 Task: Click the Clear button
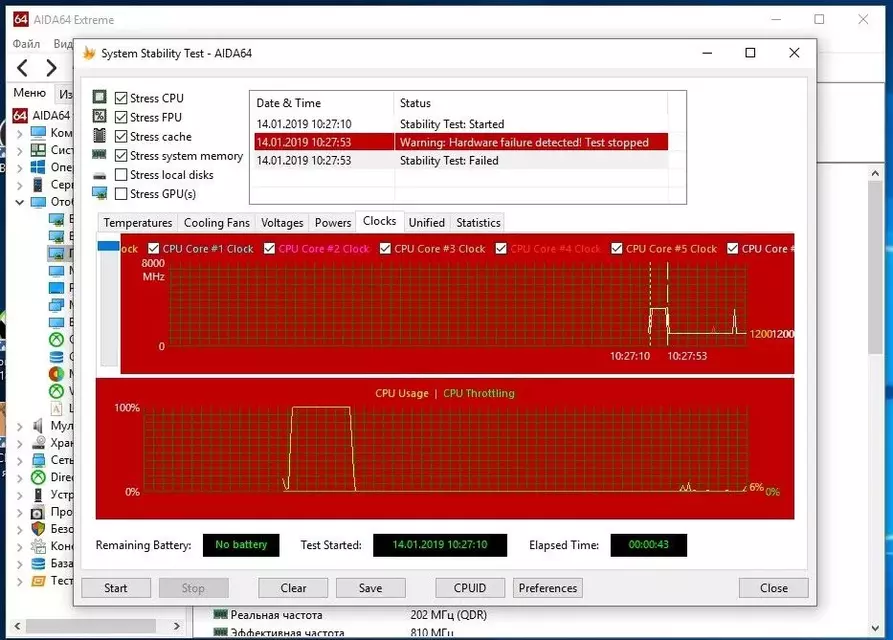click(293, 588)
